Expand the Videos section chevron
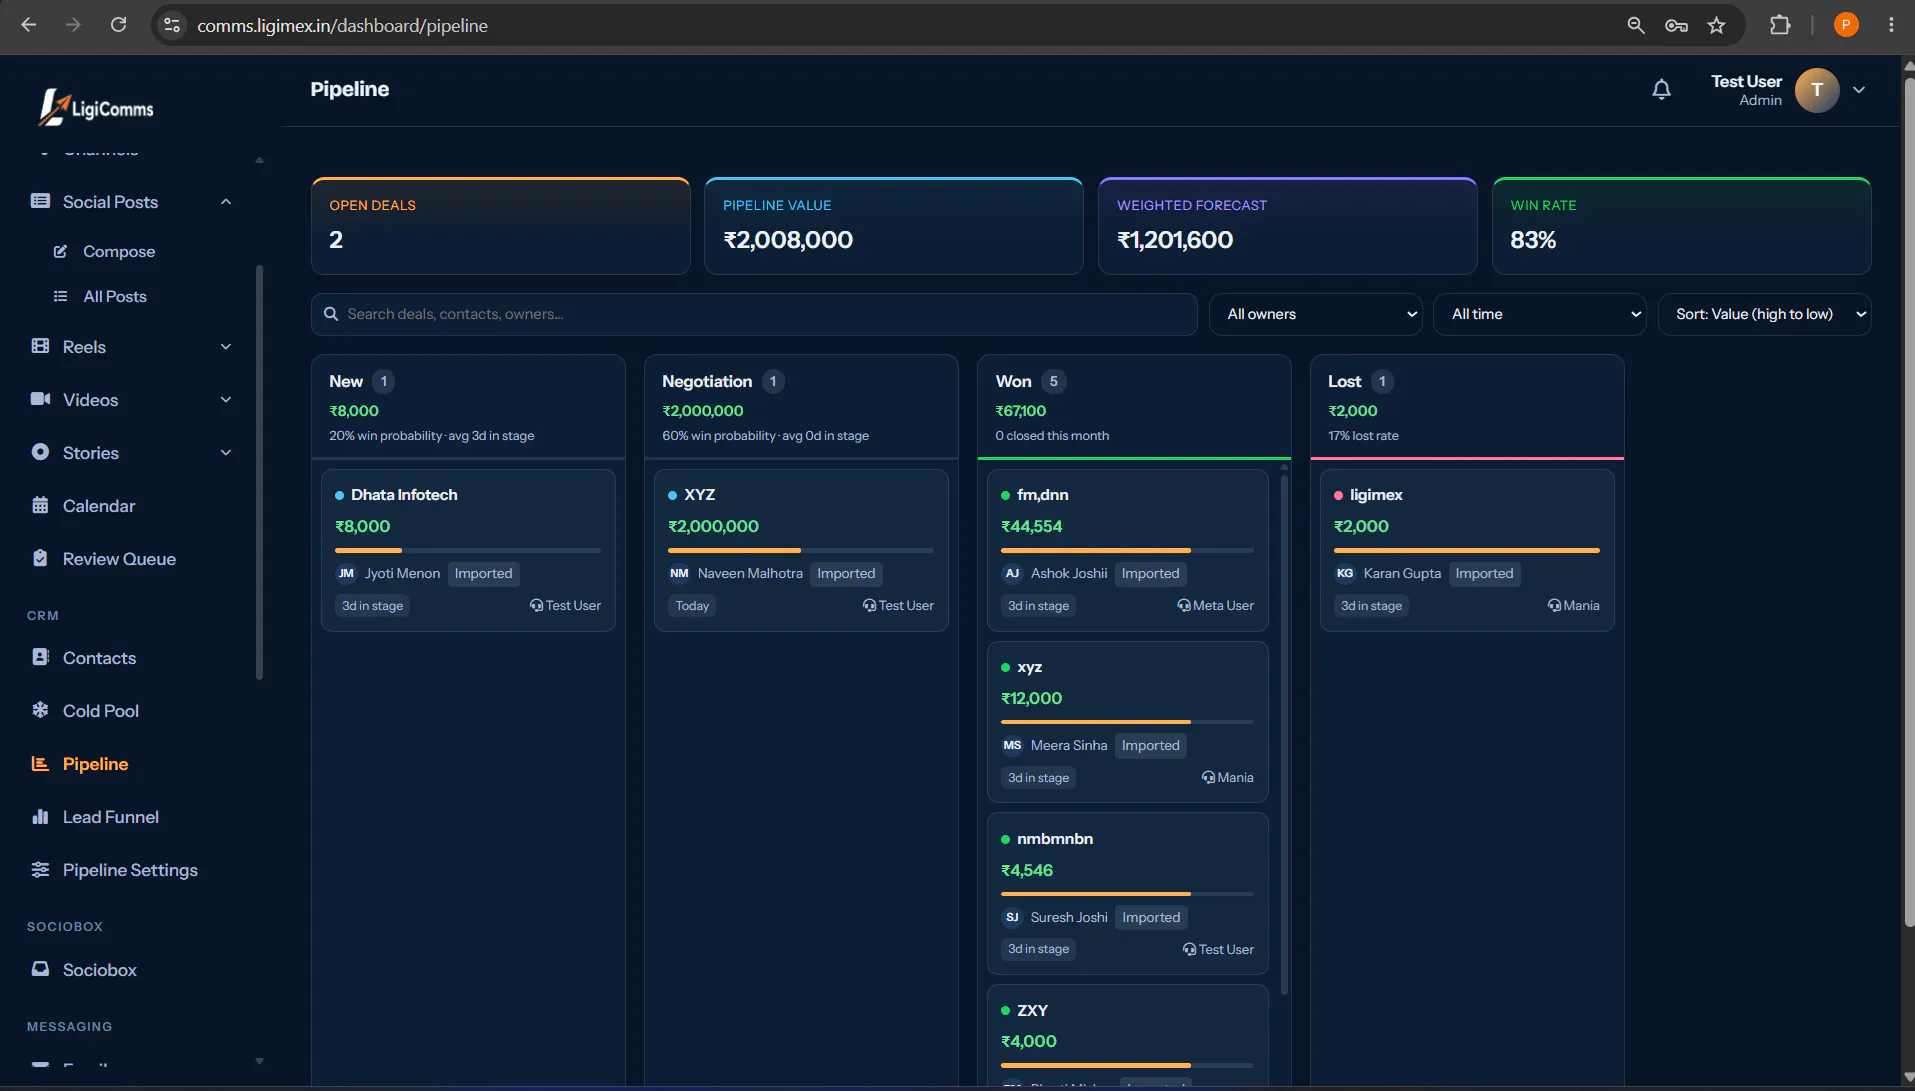Viewport: 1915px width, 1091px height. pyautogui.click(x=226, y=399)
